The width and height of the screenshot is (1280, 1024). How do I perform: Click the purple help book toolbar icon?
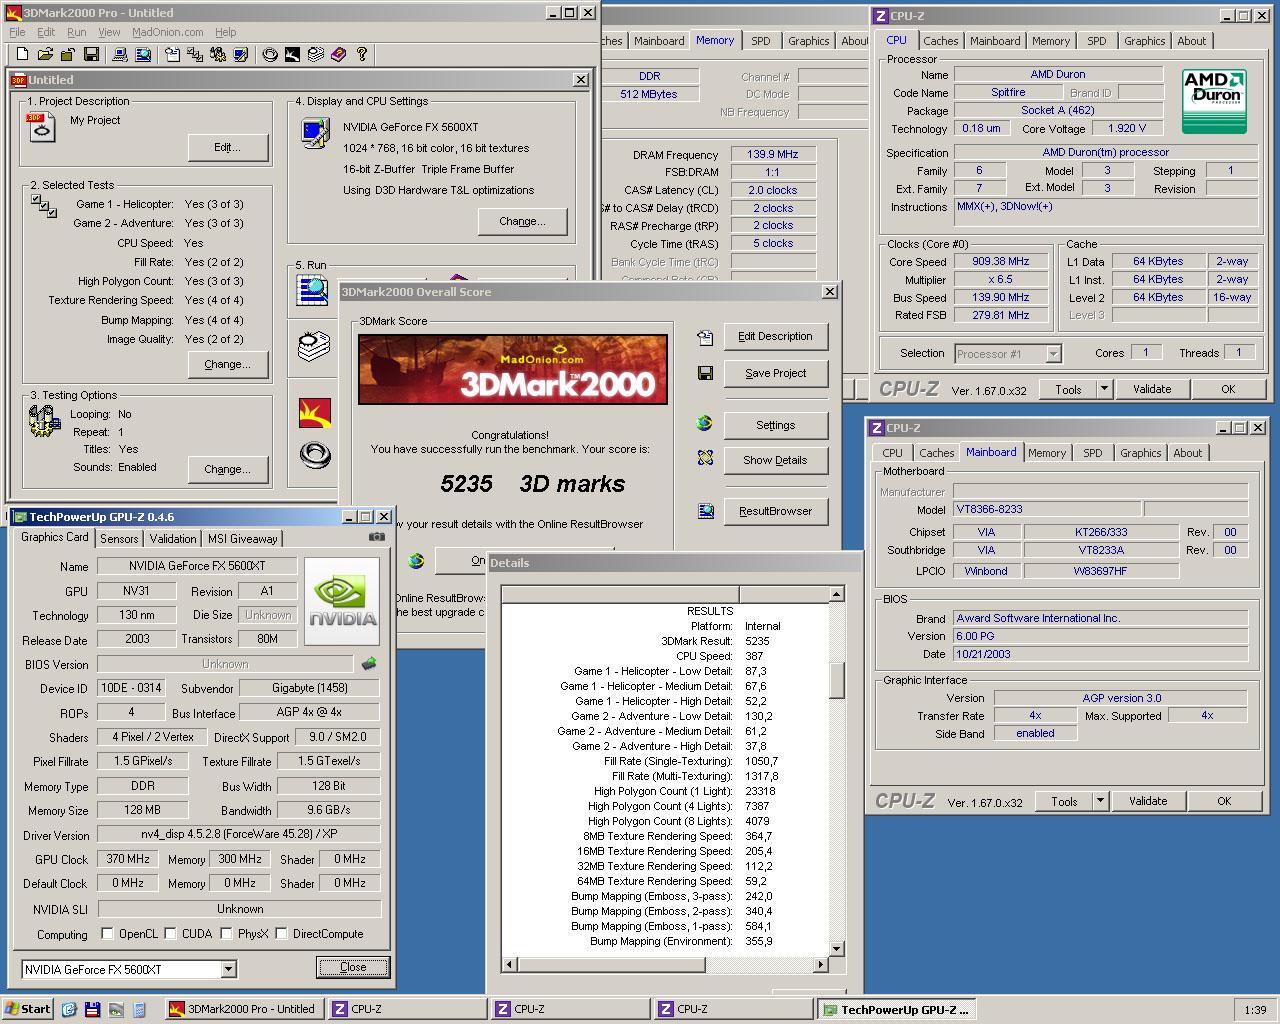pos(338,54)
